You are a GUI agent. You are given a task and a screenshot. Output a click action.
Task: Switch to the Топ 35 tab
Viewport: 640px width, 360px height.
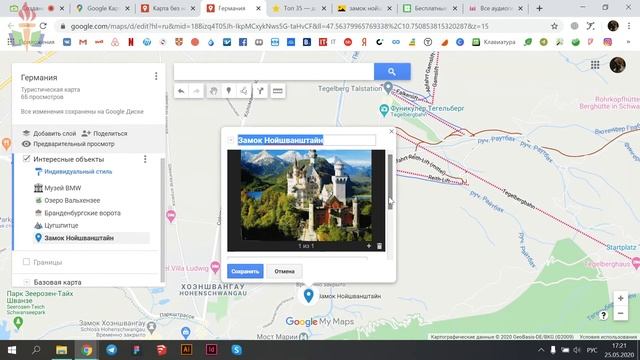tap(299, 8)
